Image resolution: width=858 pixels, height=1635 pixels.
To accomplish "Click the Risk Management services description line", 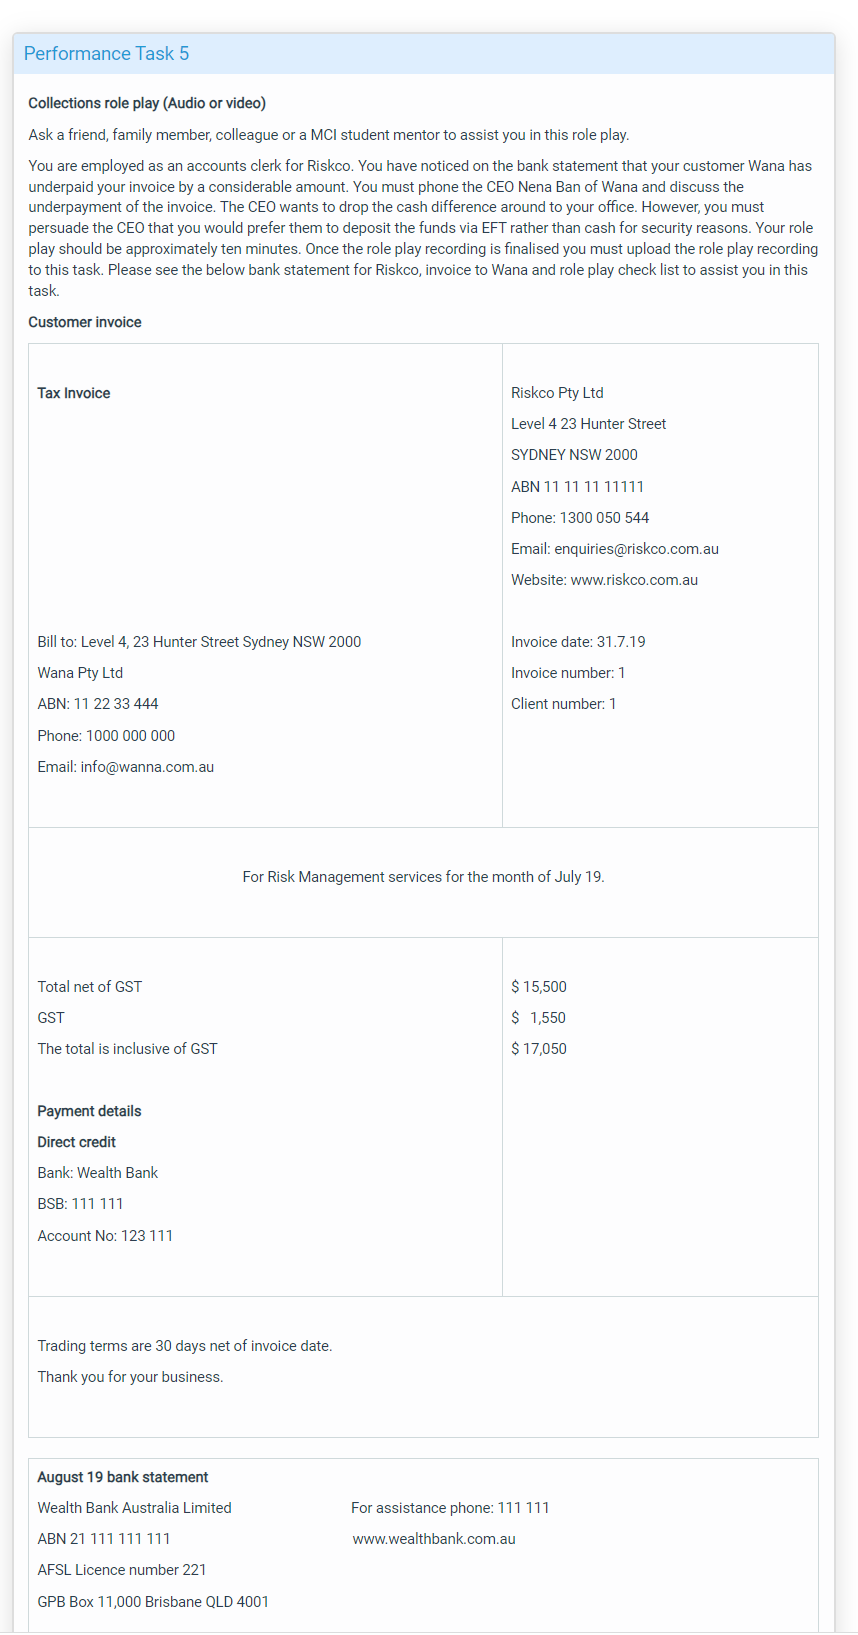I will click(423, 877).
